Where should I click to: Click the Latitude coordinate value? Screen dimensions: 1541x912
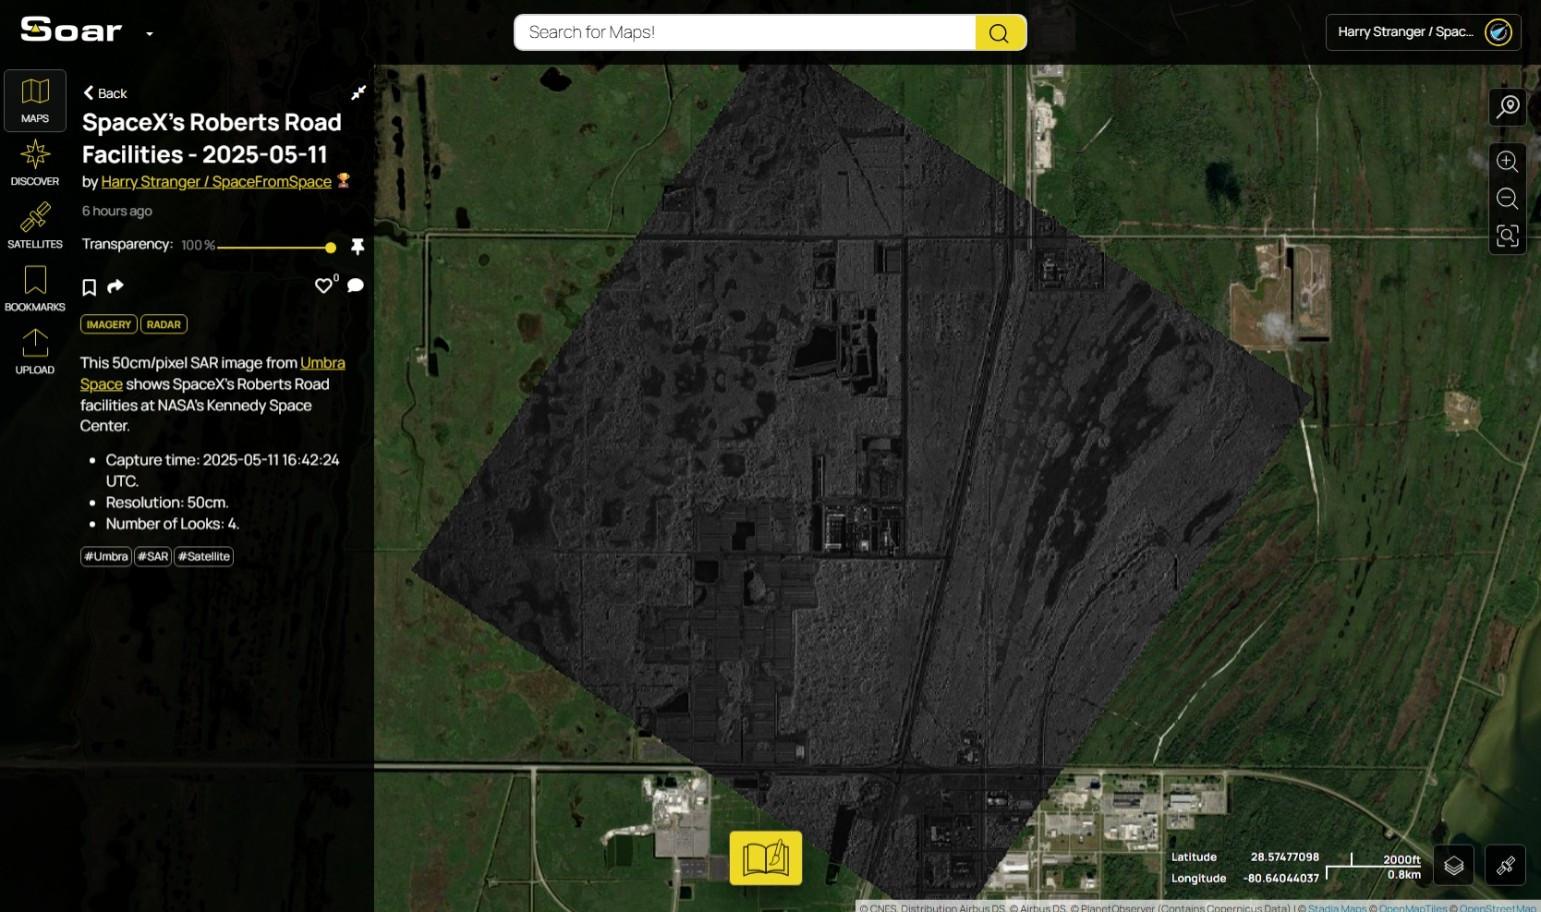[x=1284, y=857]
